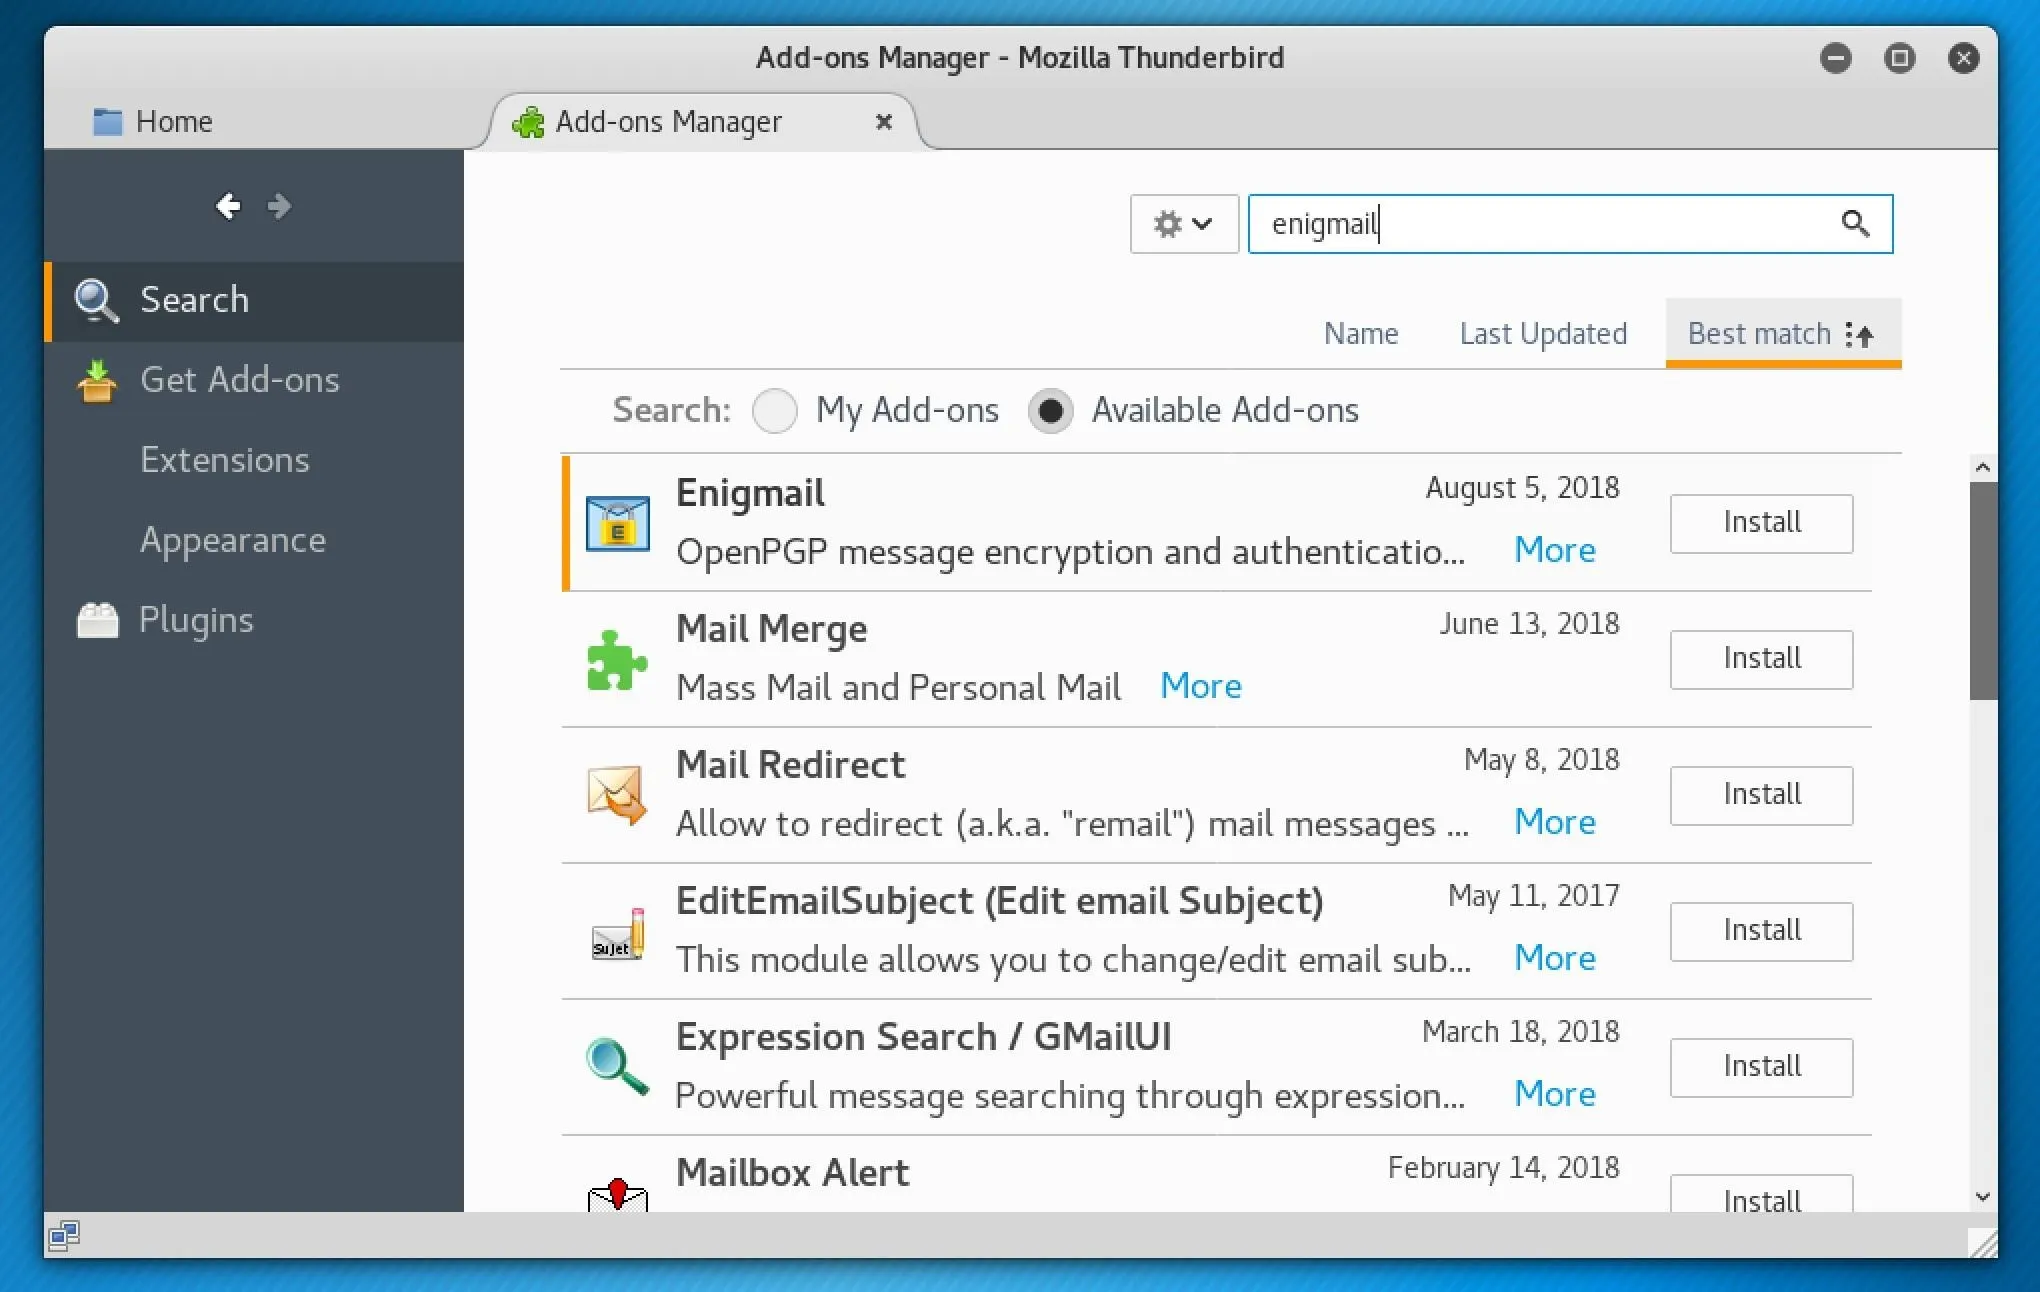This screenshot has width=2040, height=1292.
Task: Click the forward arrow in the sidebar
Action: pyautogui.click(x=279, y=206)
